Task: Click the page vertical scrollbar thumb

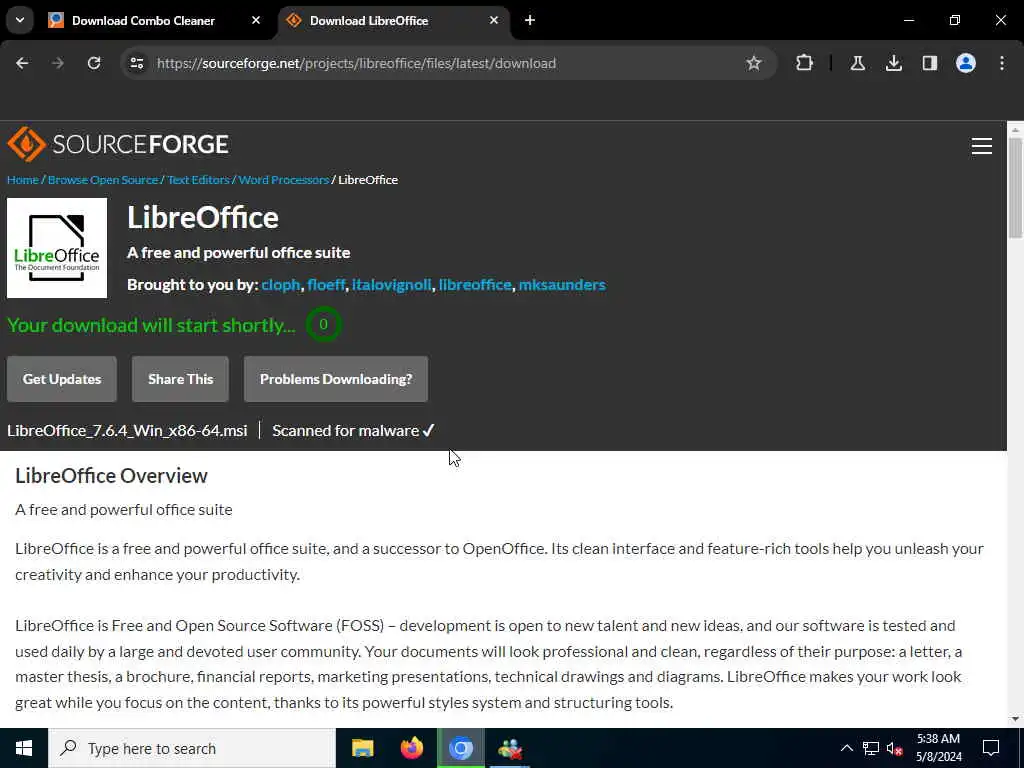Action: coord(1016,188)
